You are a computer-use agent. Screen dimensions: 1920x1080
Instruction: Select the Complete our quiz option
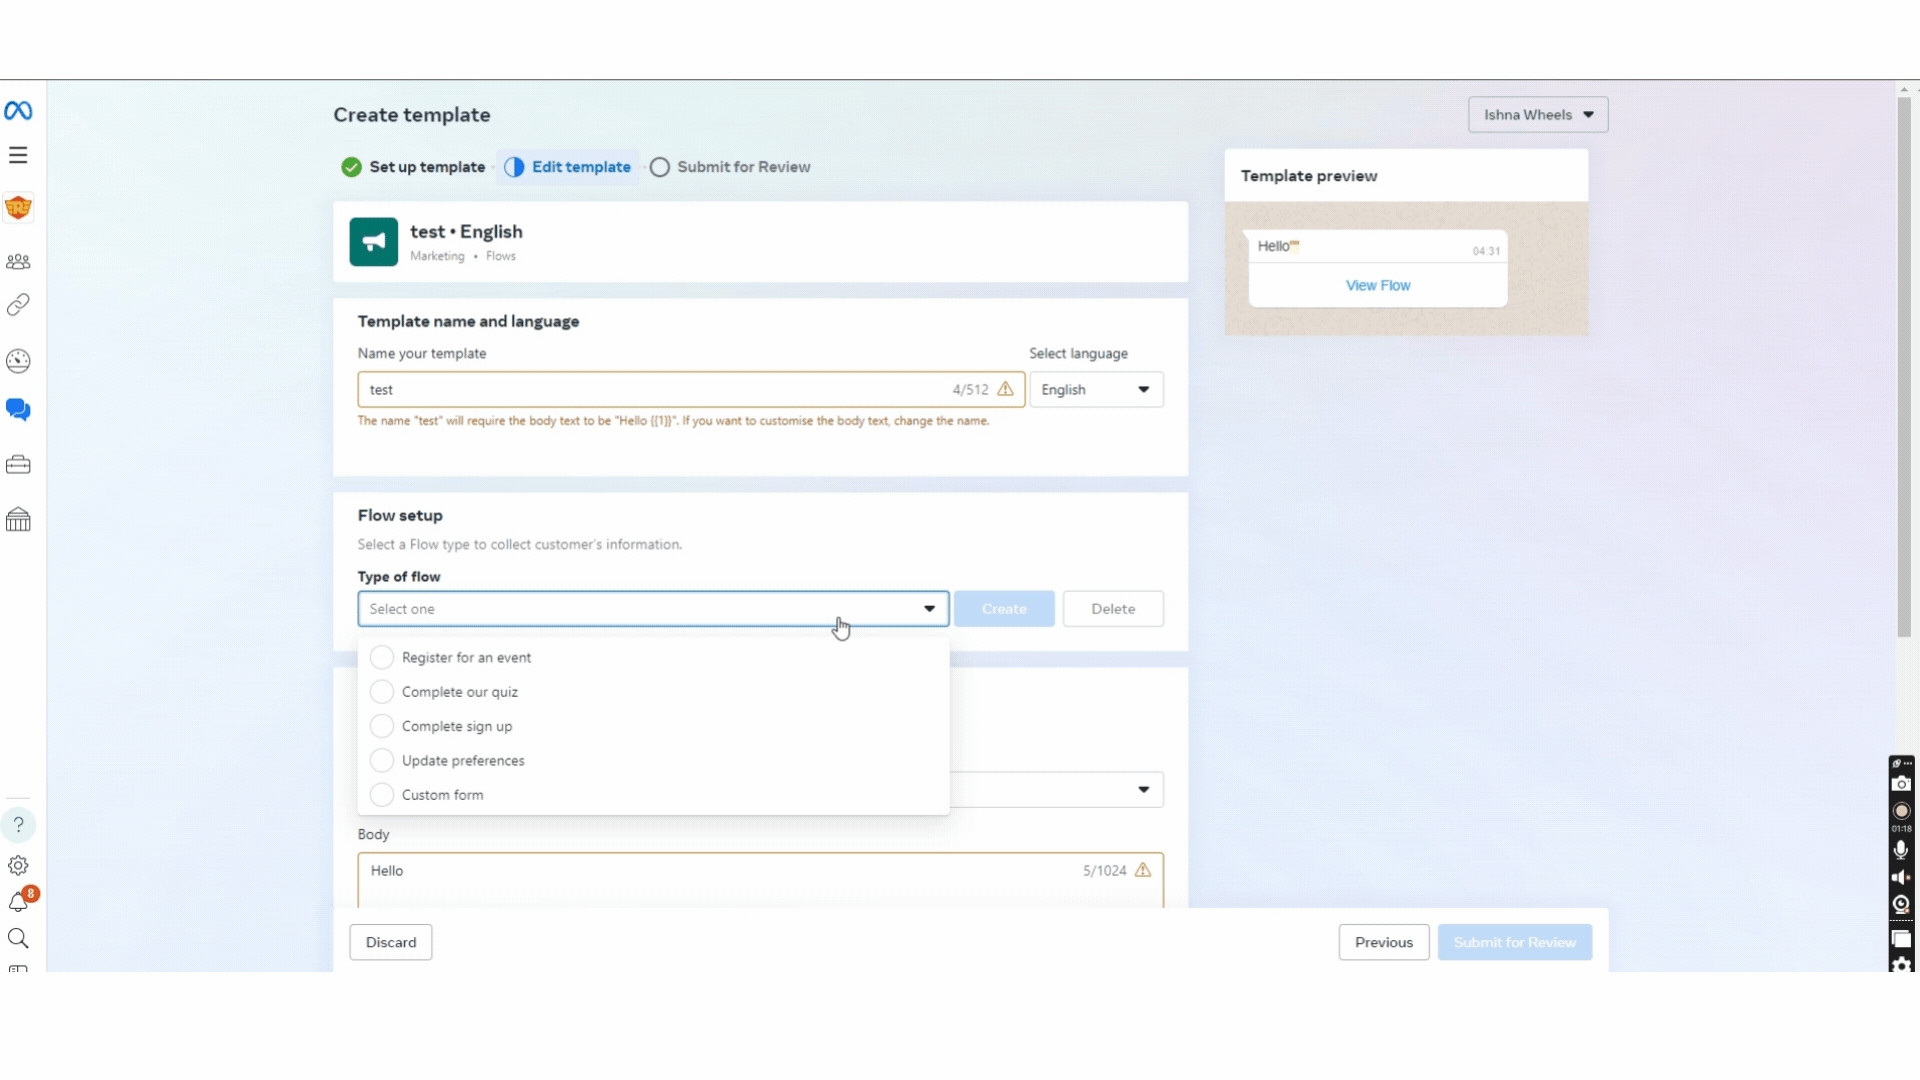tap(459, 692)
